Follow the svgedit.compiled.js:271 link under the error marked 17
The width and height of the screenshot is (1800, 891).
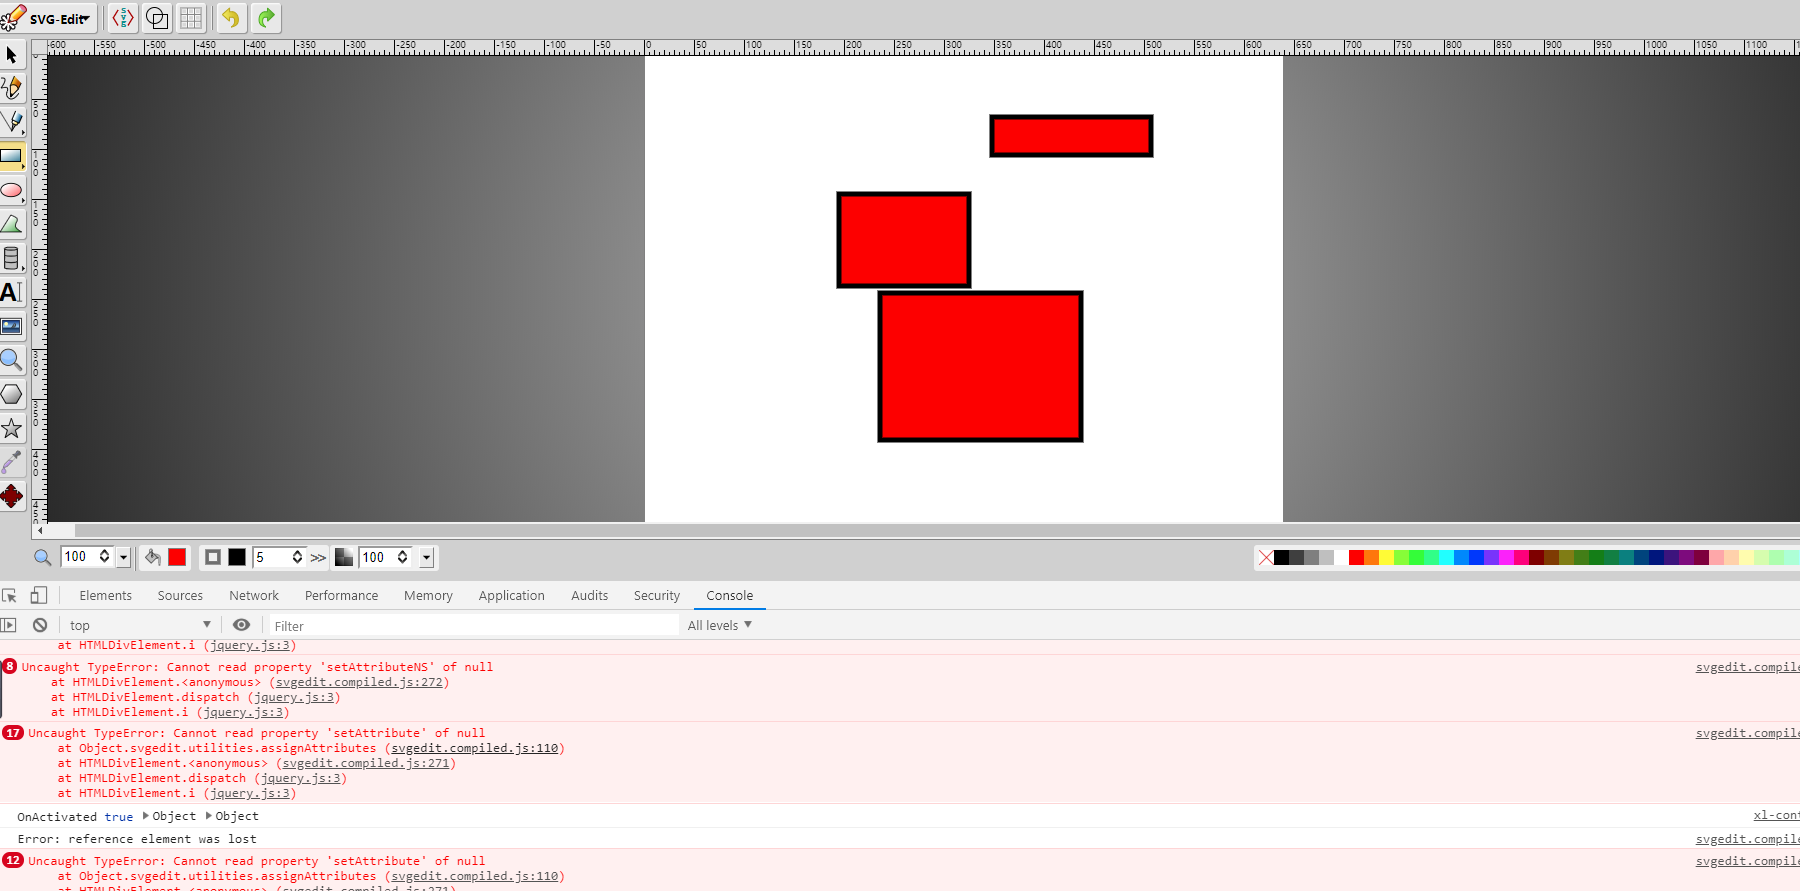pos(366,763)
